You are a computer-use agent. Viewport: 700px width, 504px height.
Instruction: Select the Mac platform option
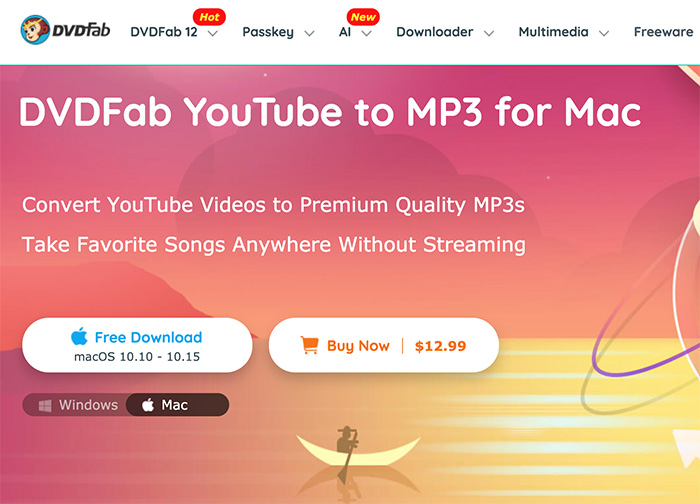pyautogui.click(x=178, y=405)
